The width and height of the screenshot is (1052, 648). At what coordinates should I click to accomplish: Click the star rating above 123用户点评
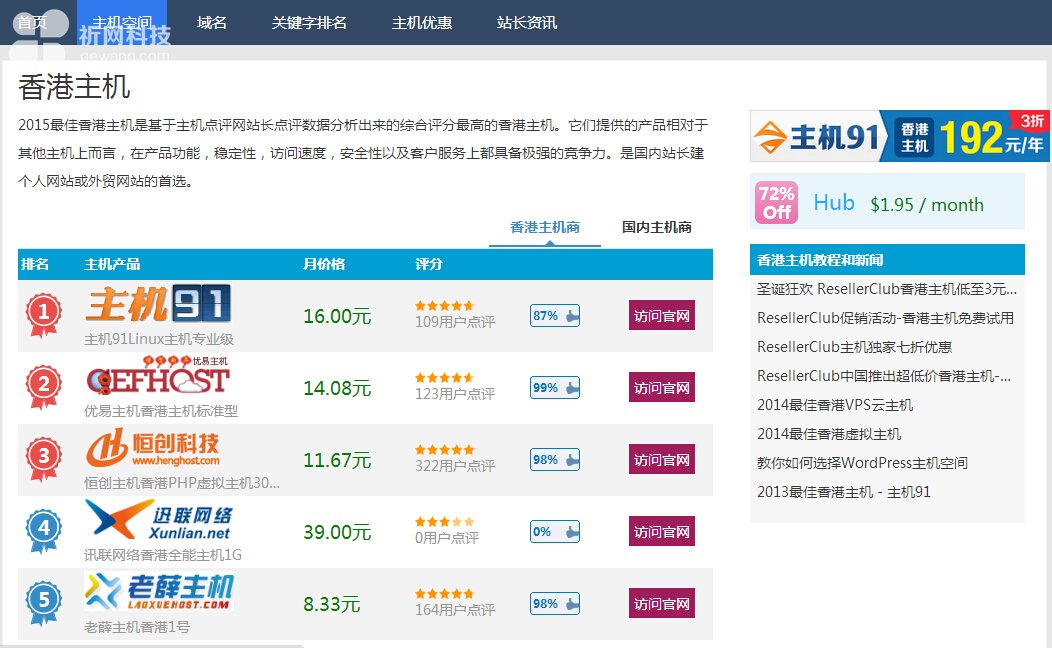(x=444, y=378)
